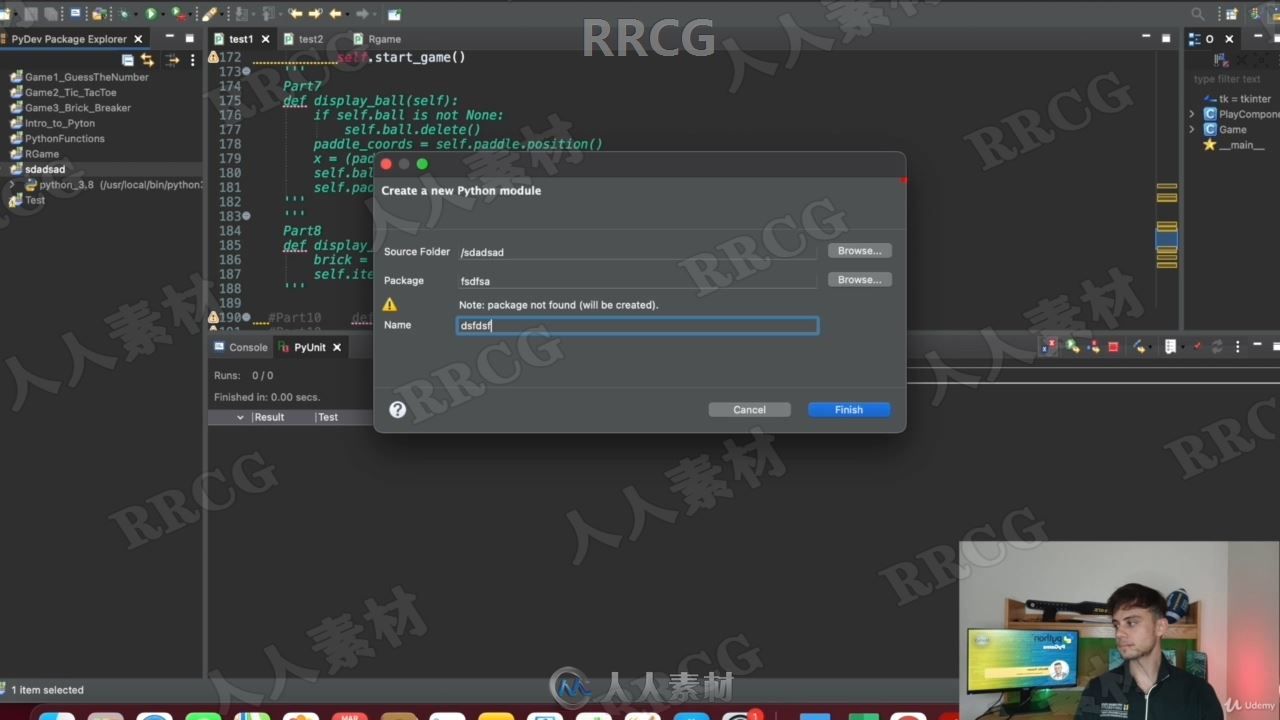Close the PyDev Package Explorer tab
This screenshot has width=1280, height=720.
(x=138, y=39)
